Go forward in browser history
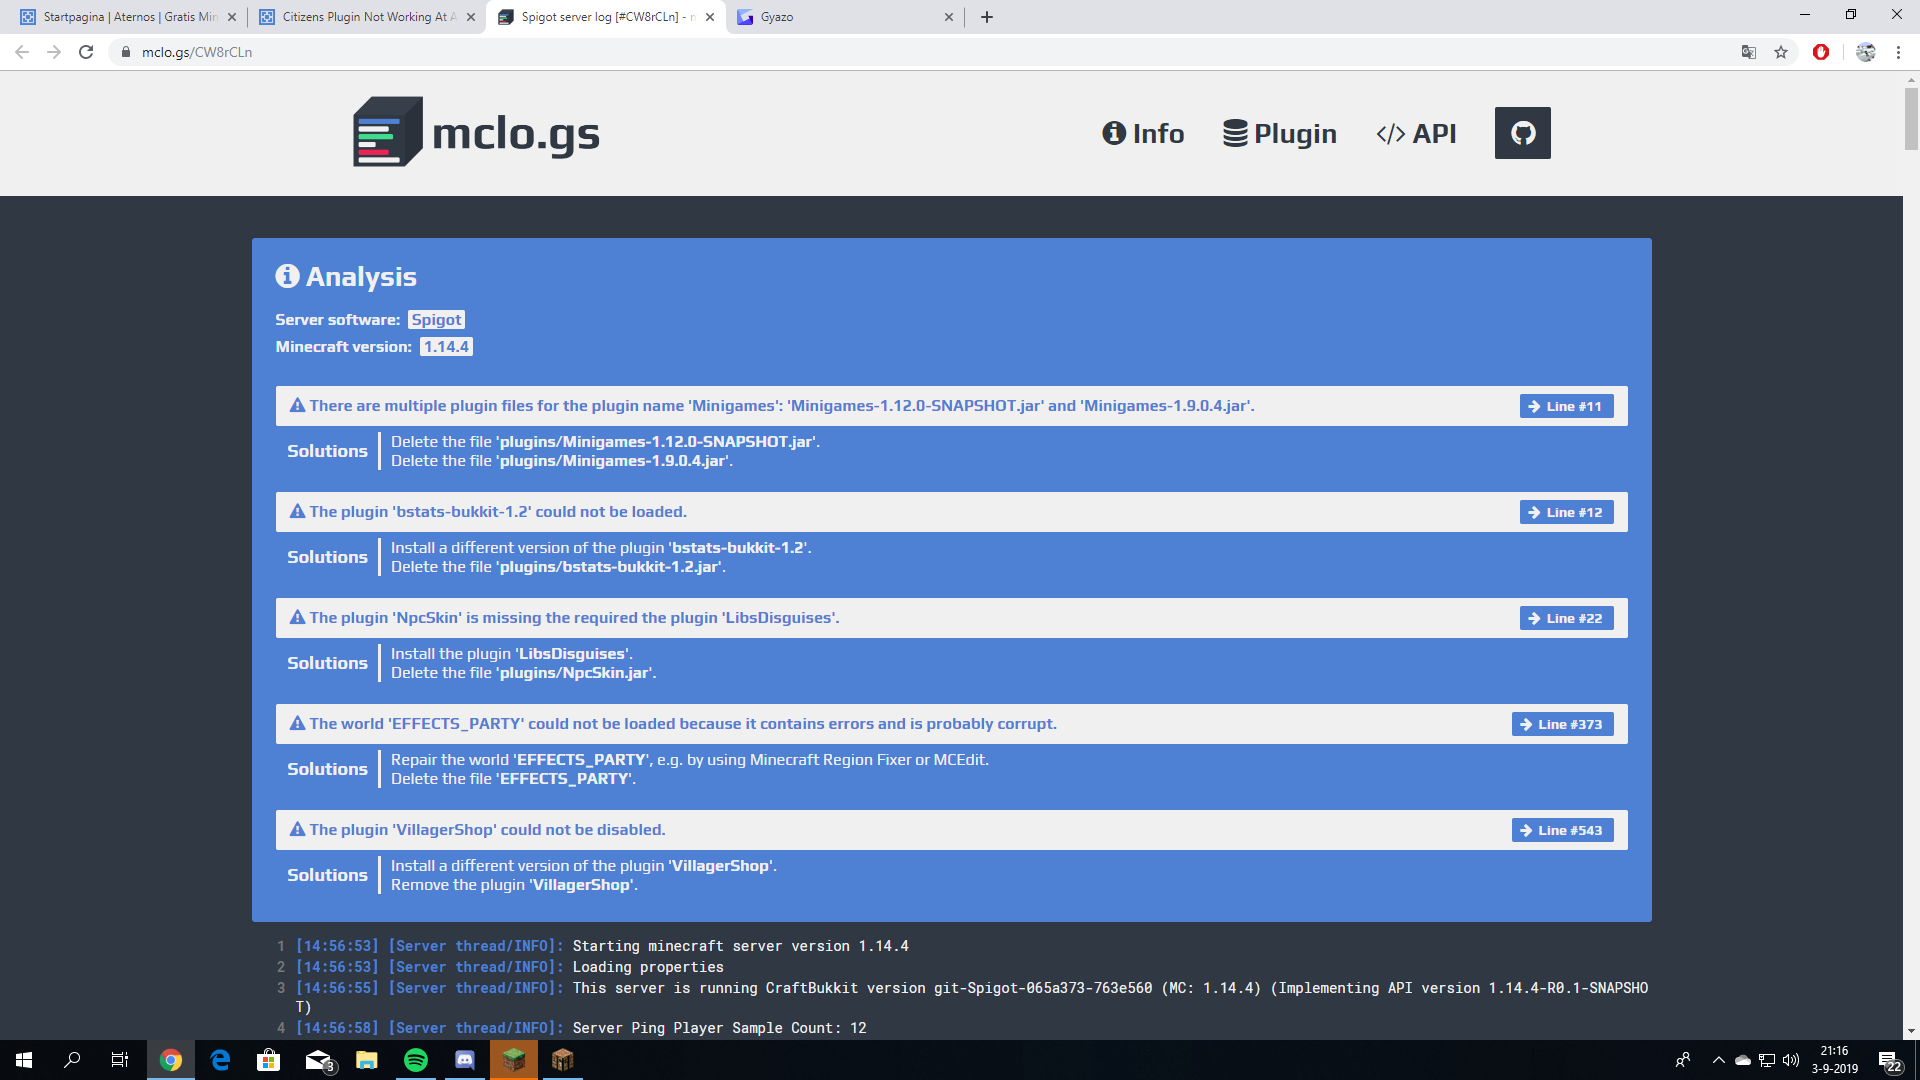This screenshot has height=1080, width=1920. pos(54,52)
